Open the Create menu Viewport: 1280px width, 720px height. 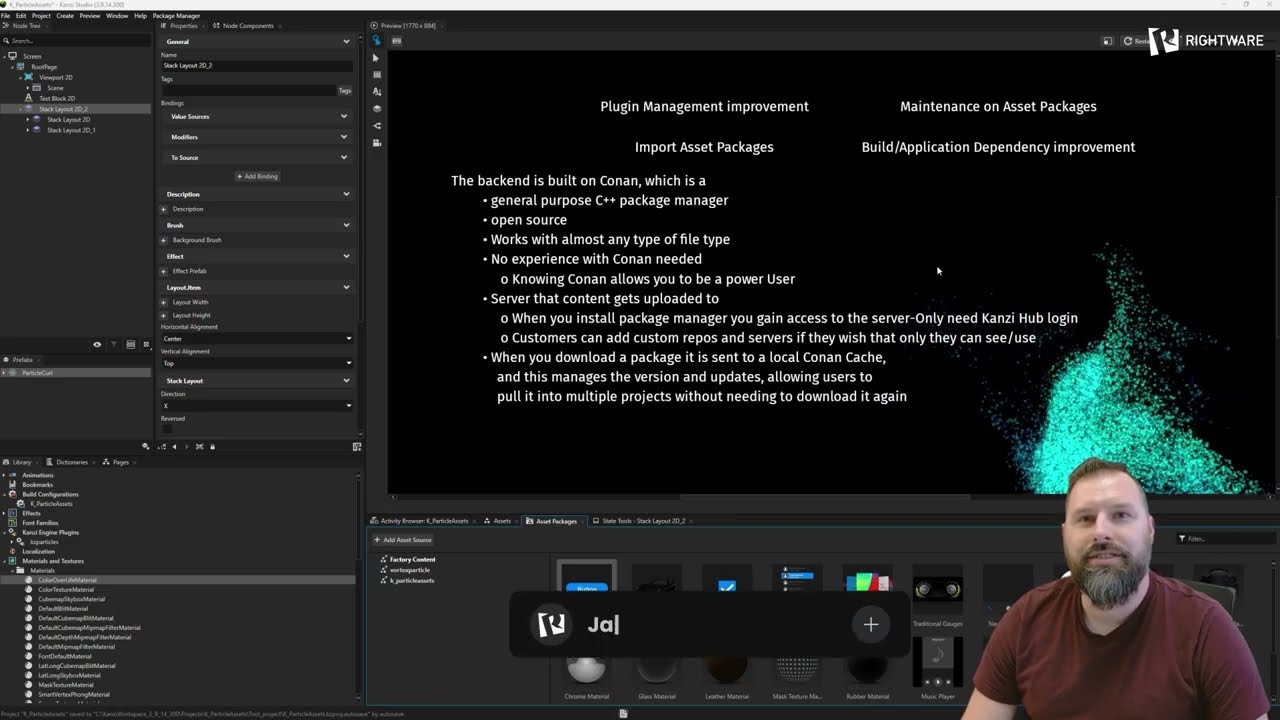pos(65,16)
